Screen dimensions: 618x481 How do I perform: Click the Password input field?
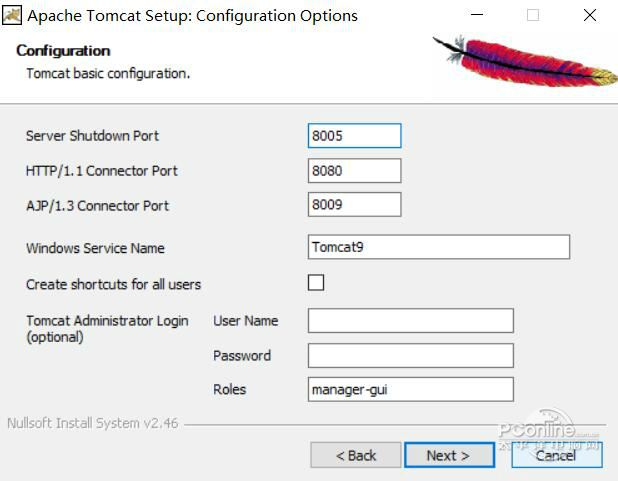410,356
